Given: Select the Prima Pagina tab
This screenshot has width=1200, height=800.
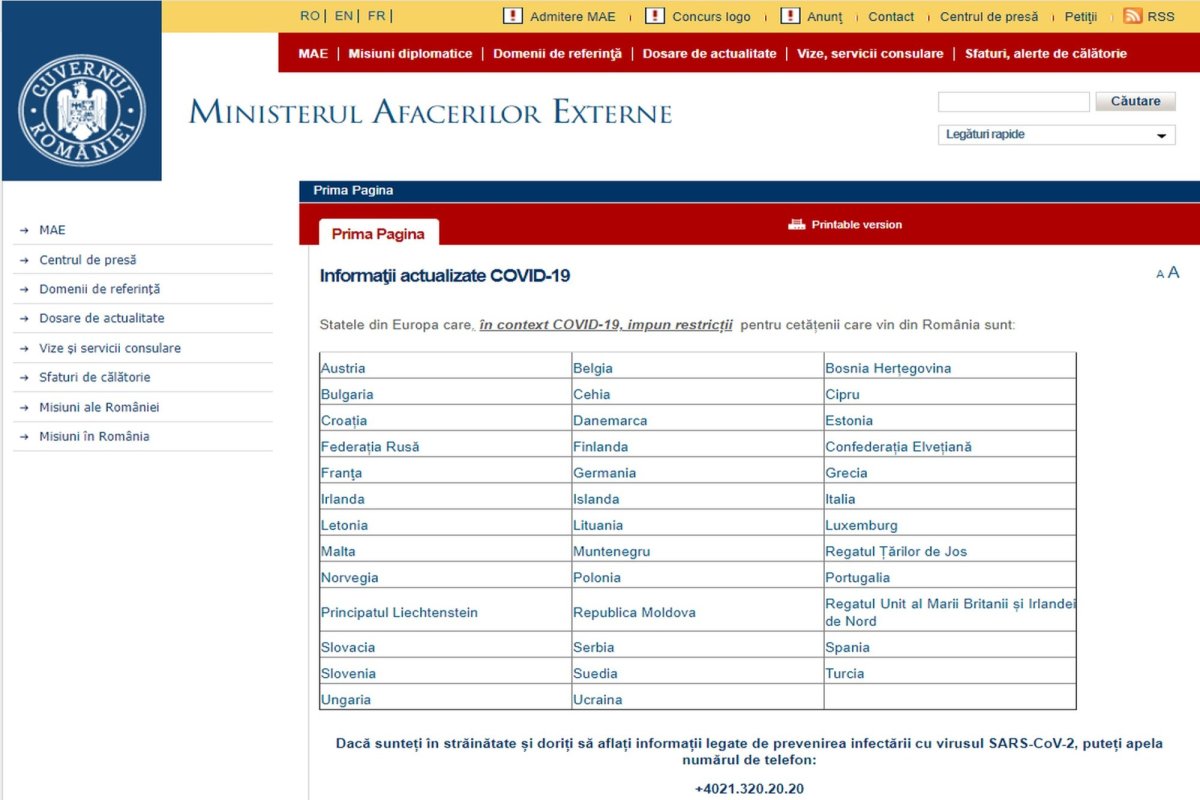Looking at the screenshot, I should (x=378, y=234).
